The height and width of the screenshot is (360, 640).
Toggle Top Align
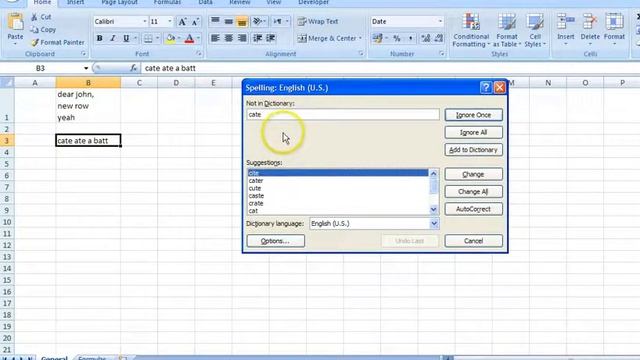coord(215,21)
